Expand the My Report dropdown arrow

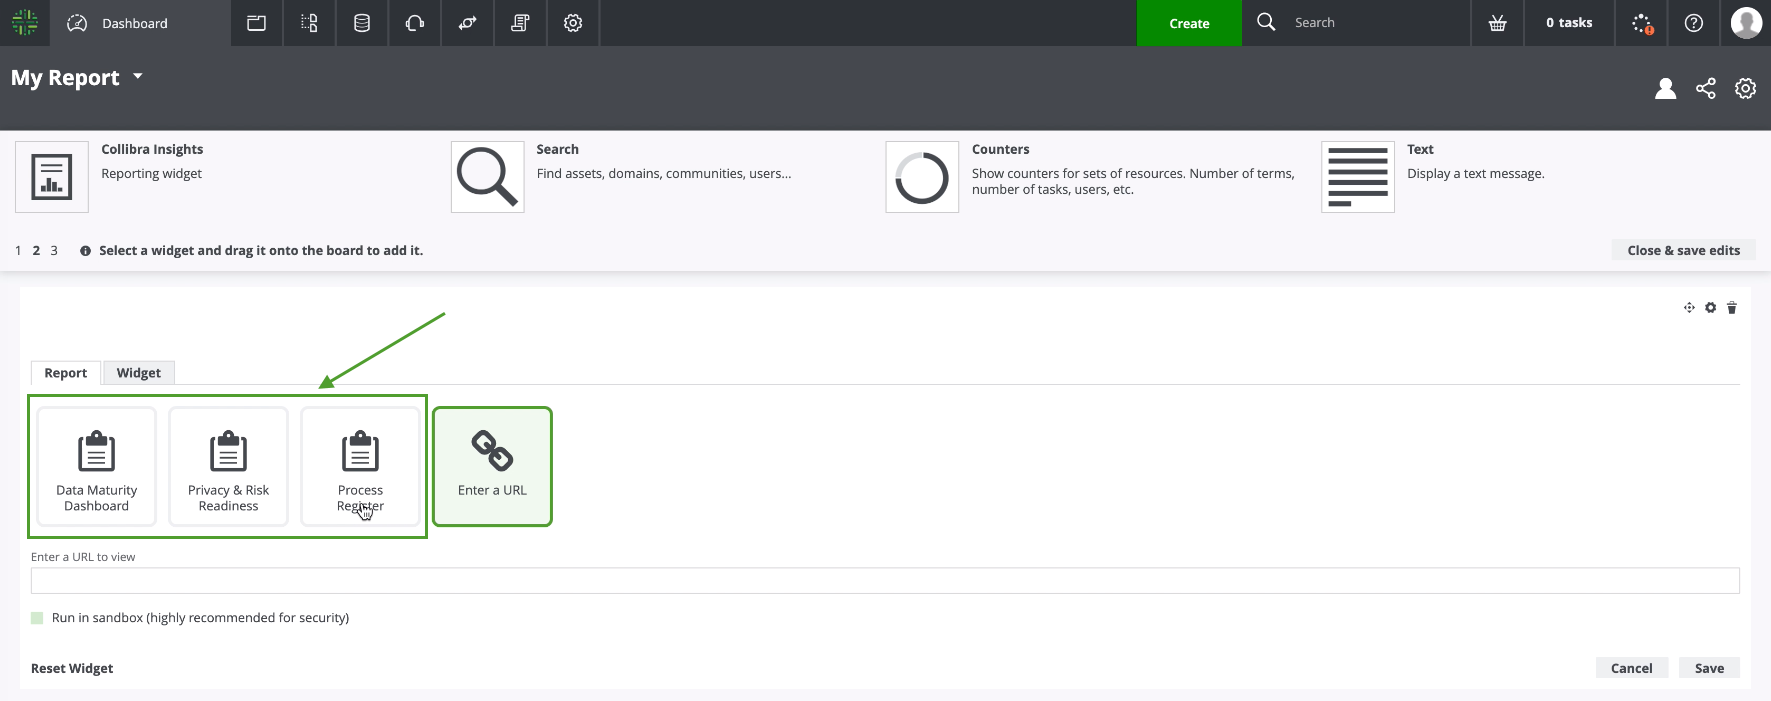[138, 76]
